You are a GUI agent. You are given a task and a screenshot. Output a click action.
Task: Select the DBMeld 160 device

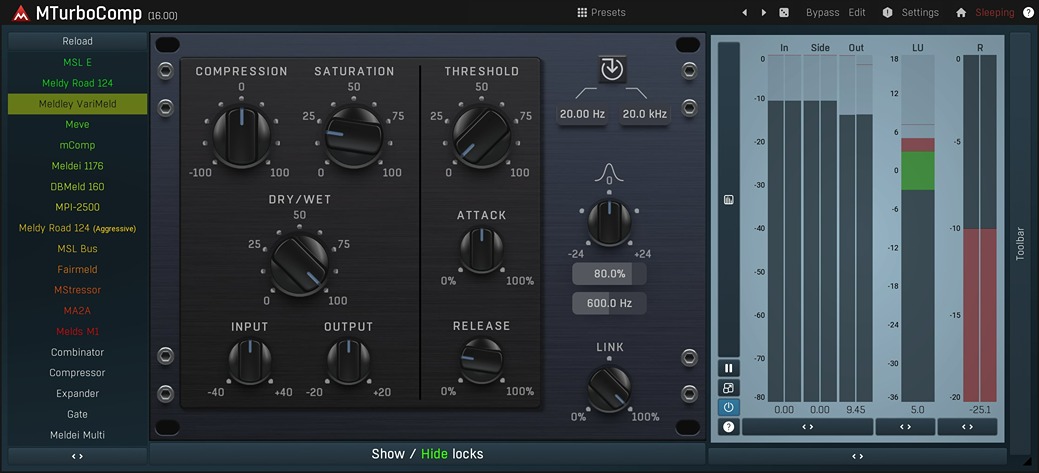[x=78, y=187]
